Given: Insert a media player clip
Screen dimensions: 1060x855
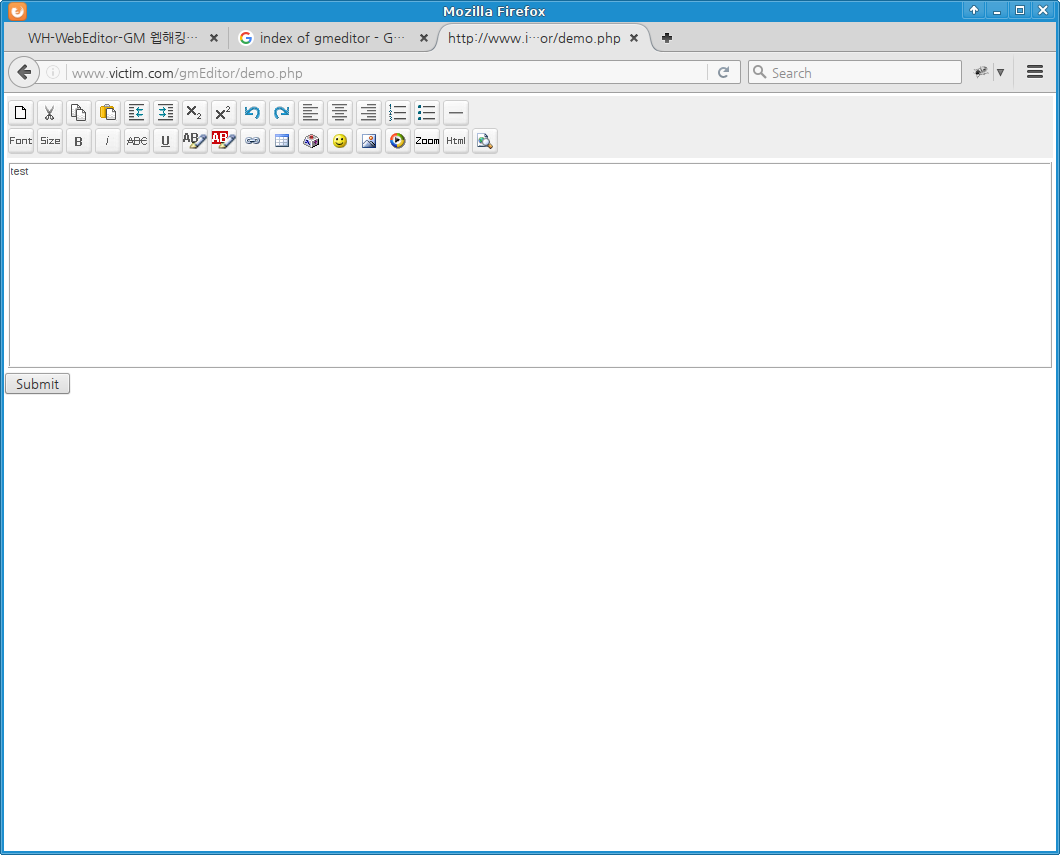Looking at the screenshot, I should pos(398,141).
